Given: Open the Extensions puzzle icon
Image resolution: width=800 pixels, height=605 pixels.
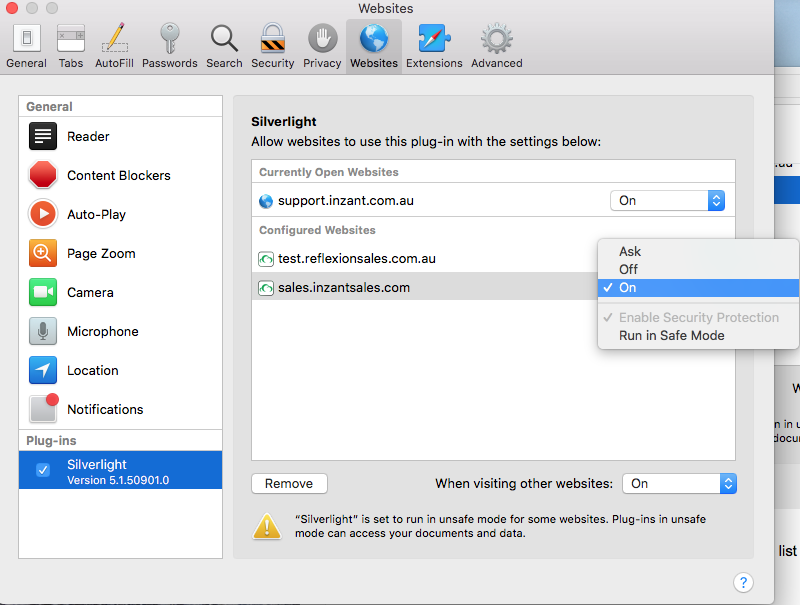Looking at the screenshot, I should pyautogui.click(x=434, y=39).
